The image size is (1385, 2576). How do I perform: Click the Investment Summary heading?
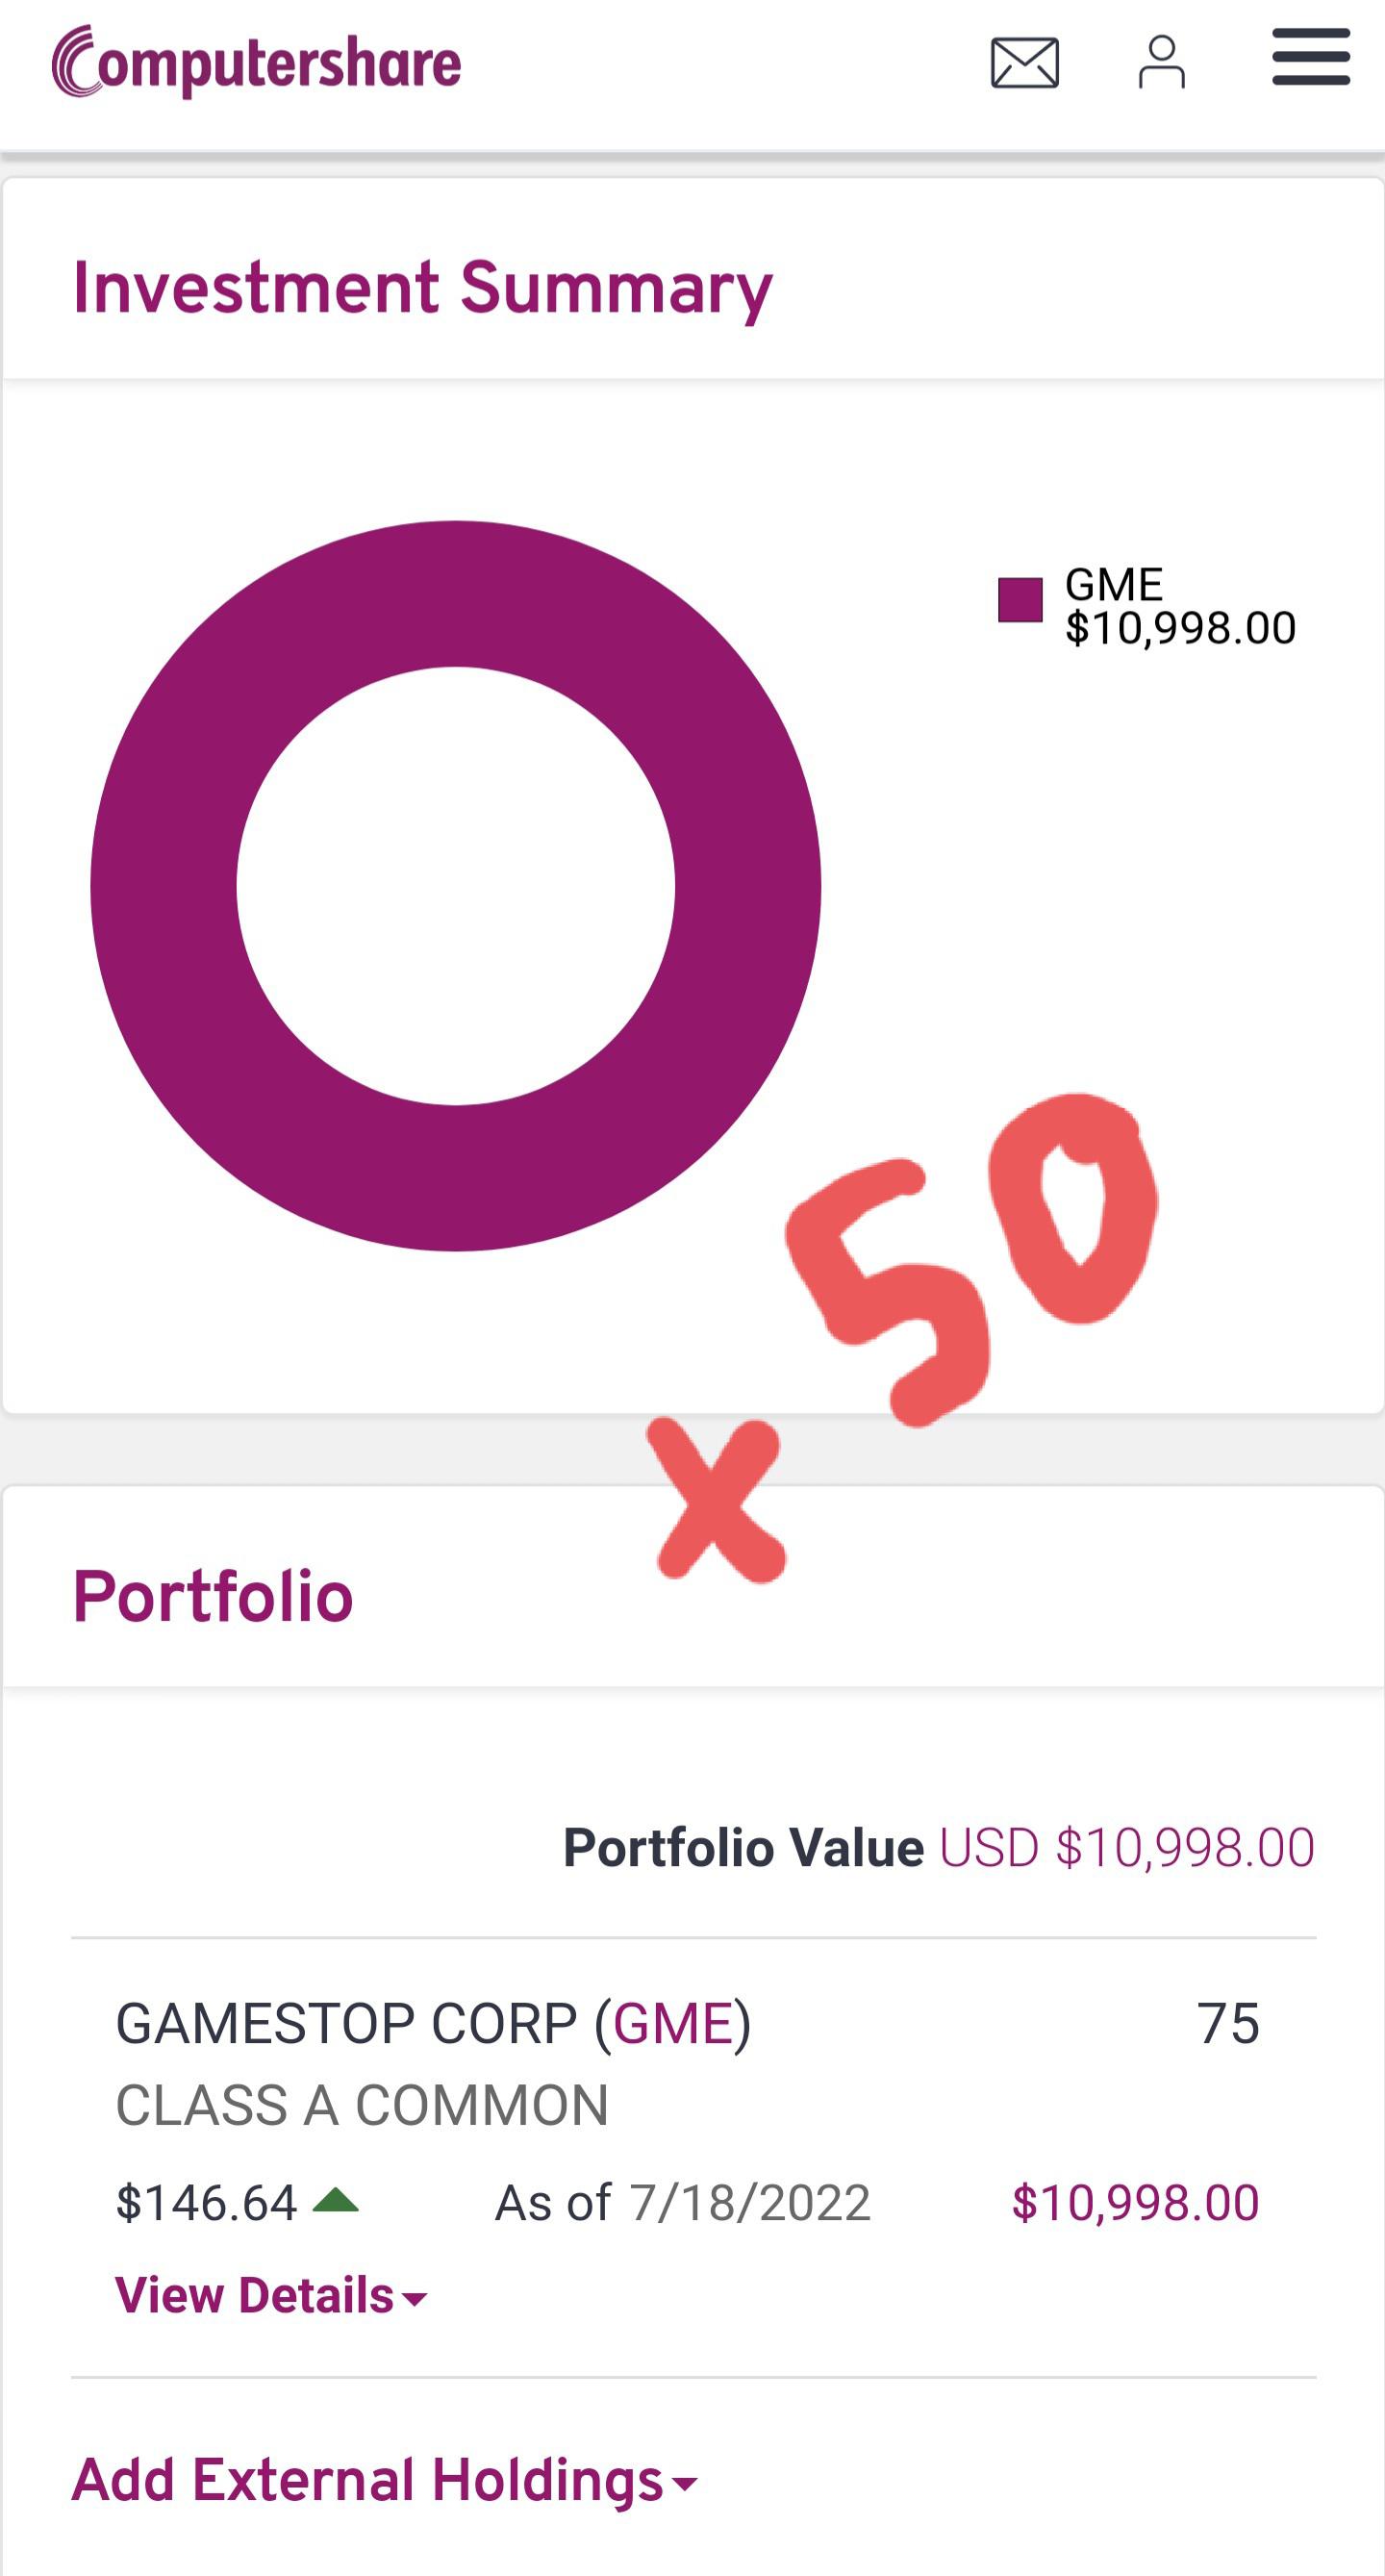(422, 288)
